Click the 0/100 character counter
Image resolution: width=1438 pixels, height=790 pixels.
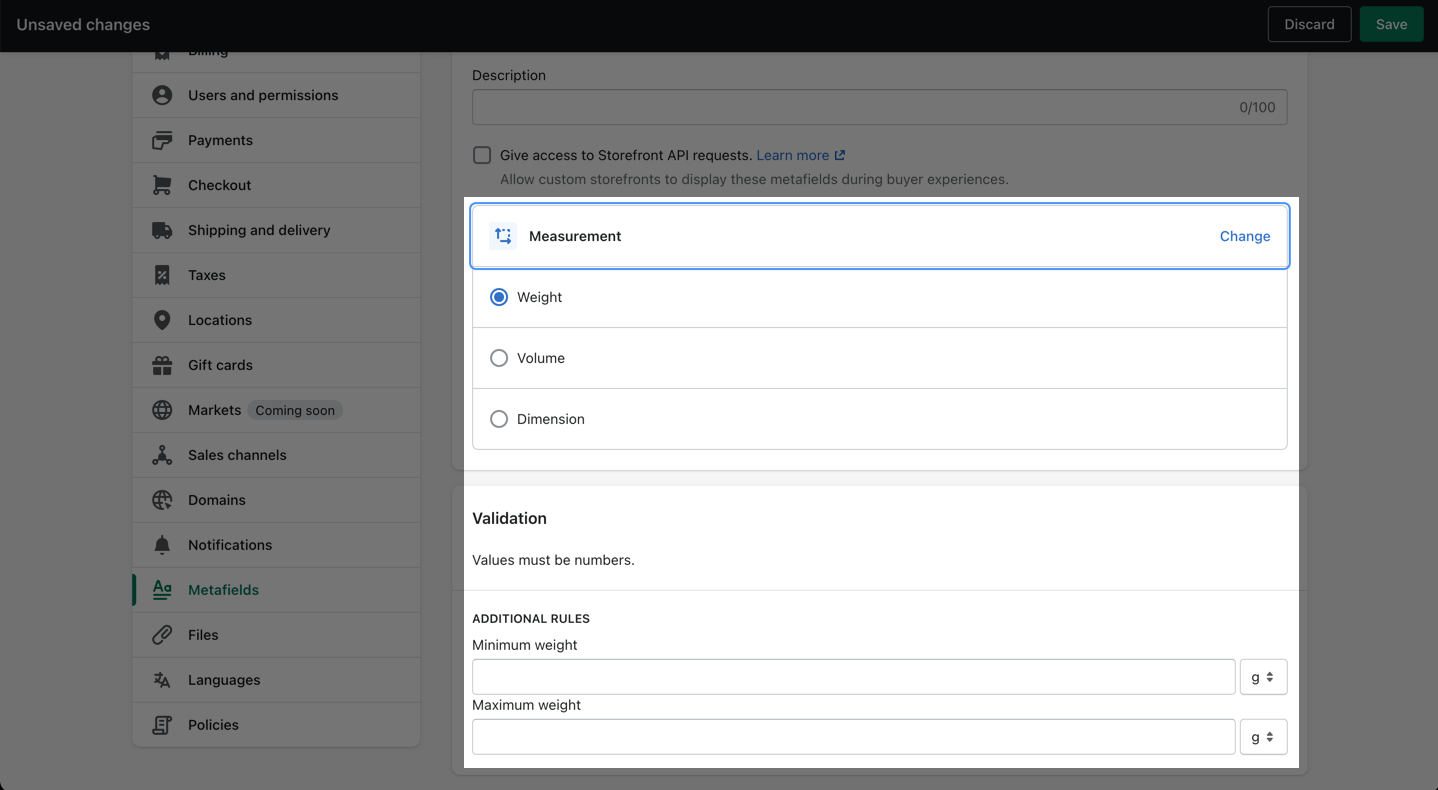point(1257,107)
